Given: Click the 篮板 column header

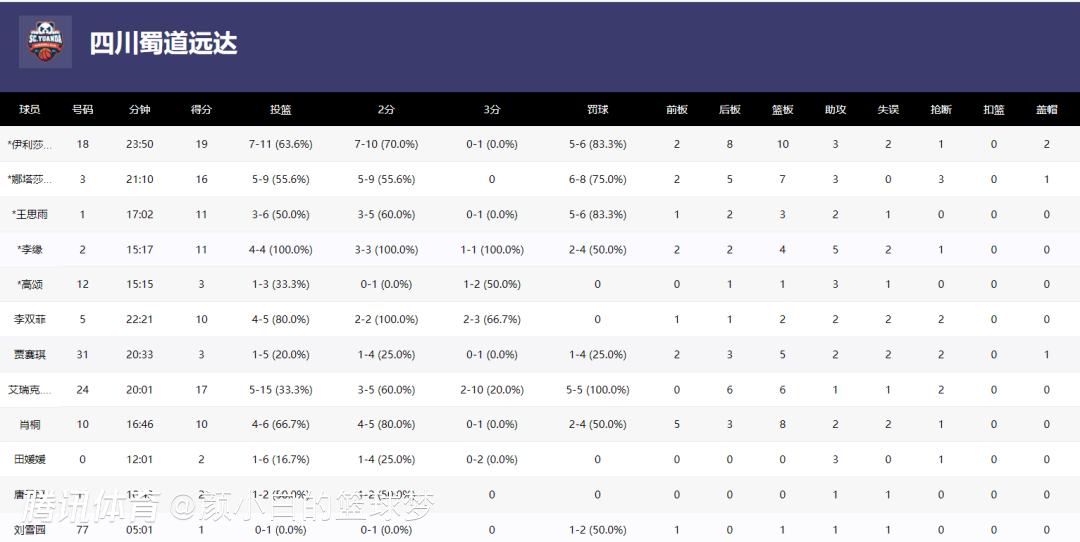Looking at the screenshot, I should [x=782, y=110].
